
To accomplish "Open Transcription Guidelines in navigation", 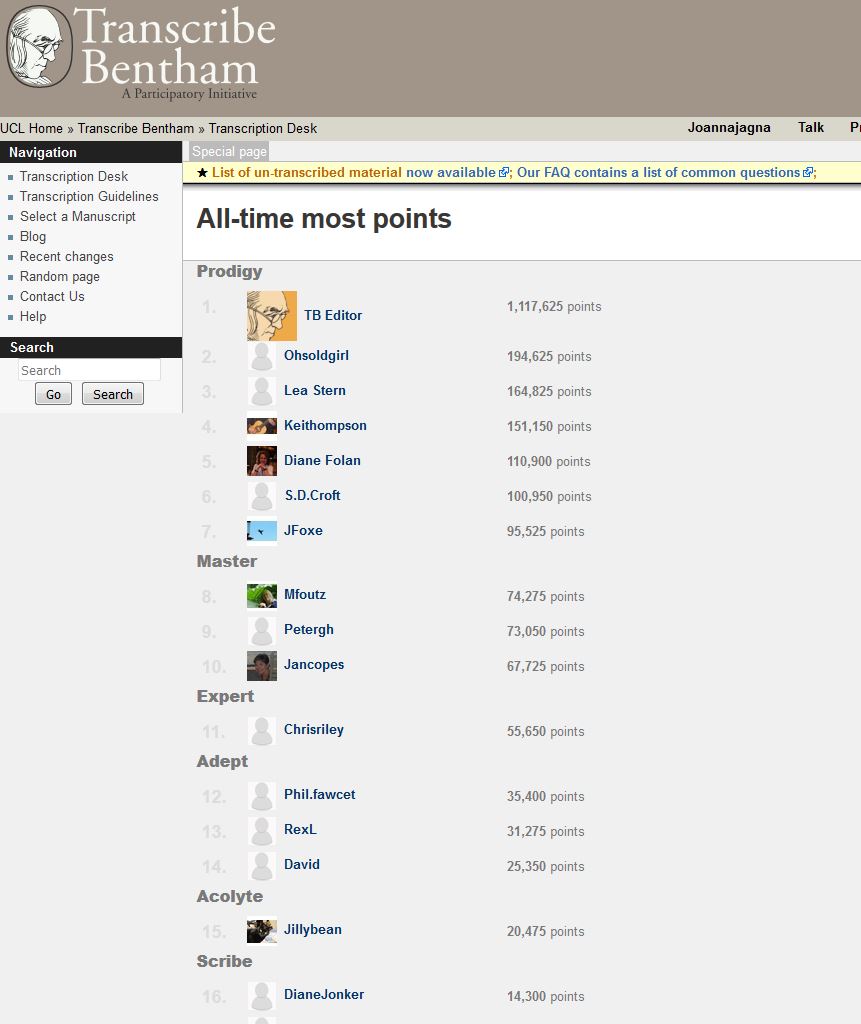I will tap(89, 196).
